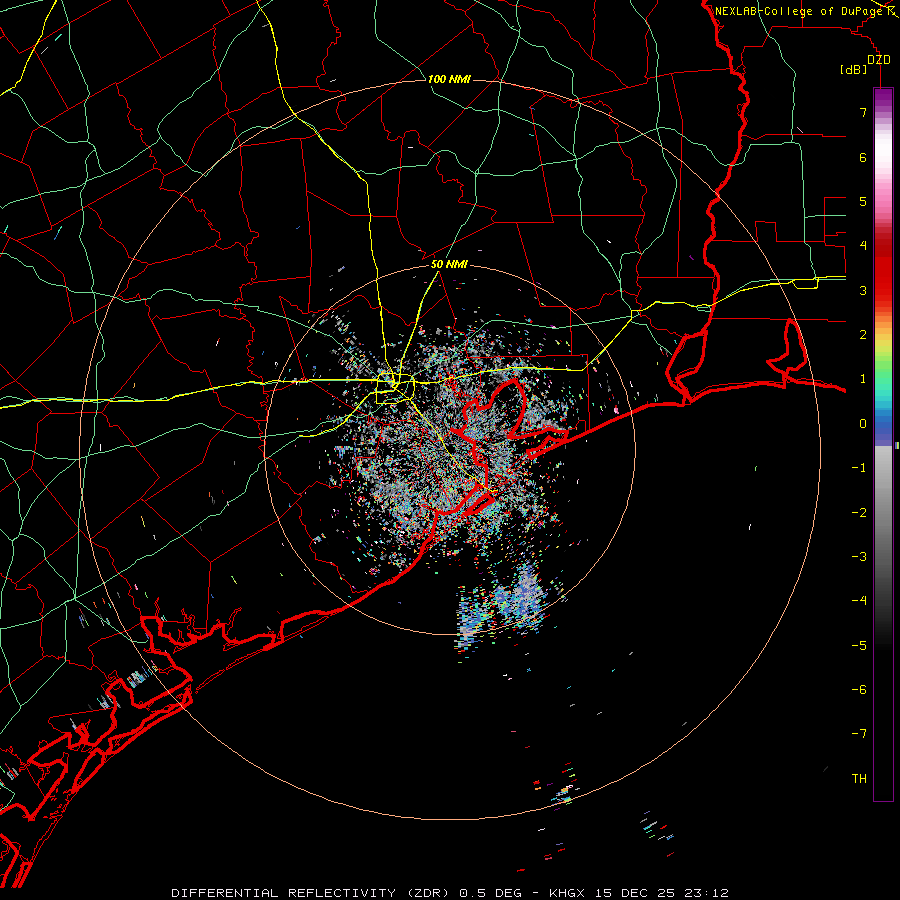Screen dimensions: 900x900
Task: Click the 50 NMI range ring label
Action: (449, 264)
